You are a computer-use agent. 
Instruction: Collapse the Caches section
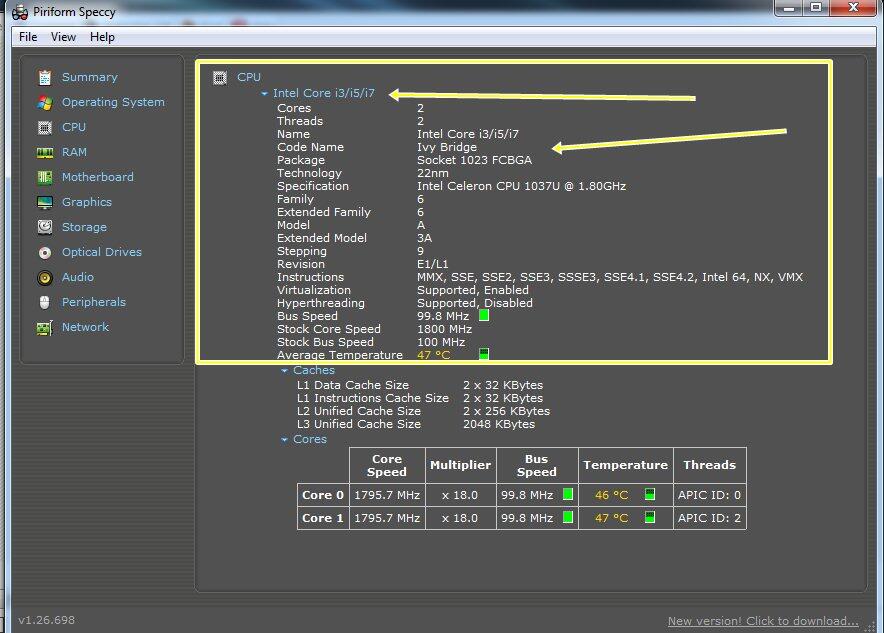tap(285, 370)
